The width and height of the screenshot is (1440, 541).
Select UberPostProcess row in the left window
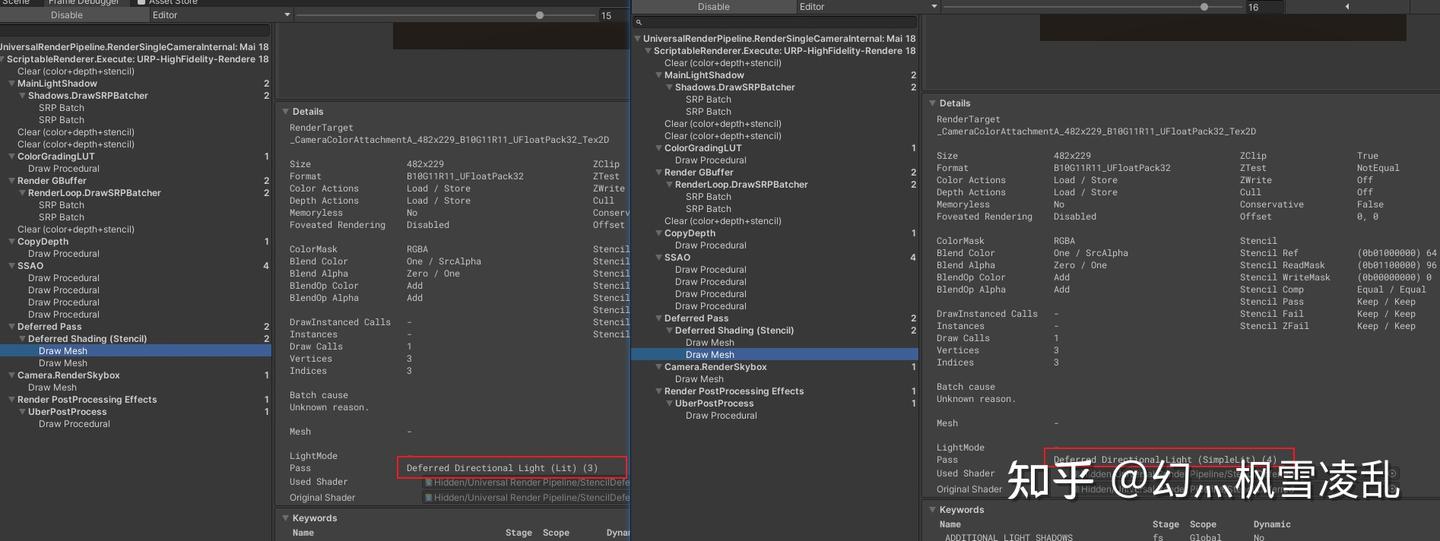[x=135, y=412]
